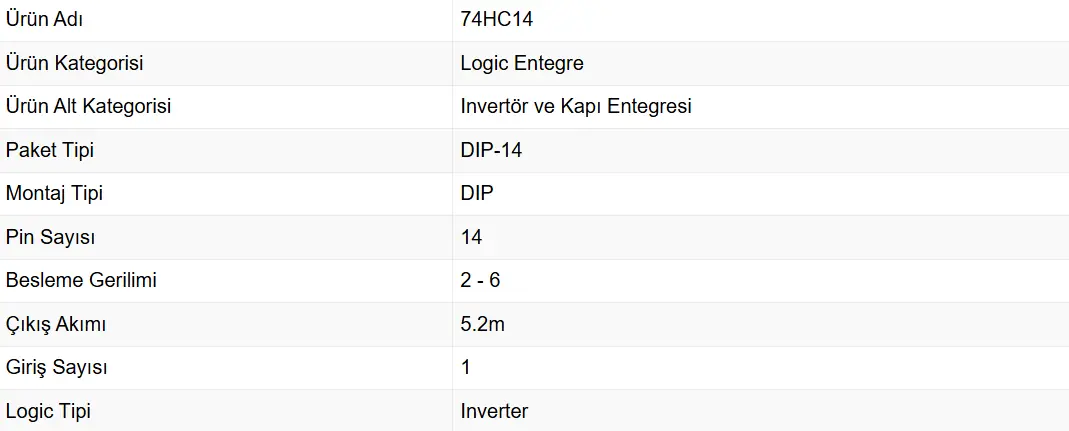
Task: Select the DIP-14 package type value
Action: click(491, 150)
